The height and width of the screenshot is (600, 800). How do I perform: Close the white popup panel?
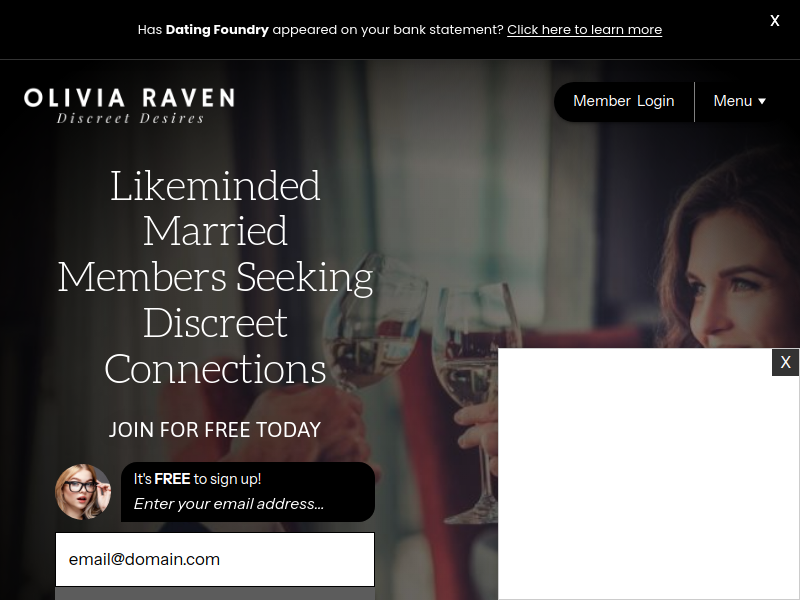point(785,362)
